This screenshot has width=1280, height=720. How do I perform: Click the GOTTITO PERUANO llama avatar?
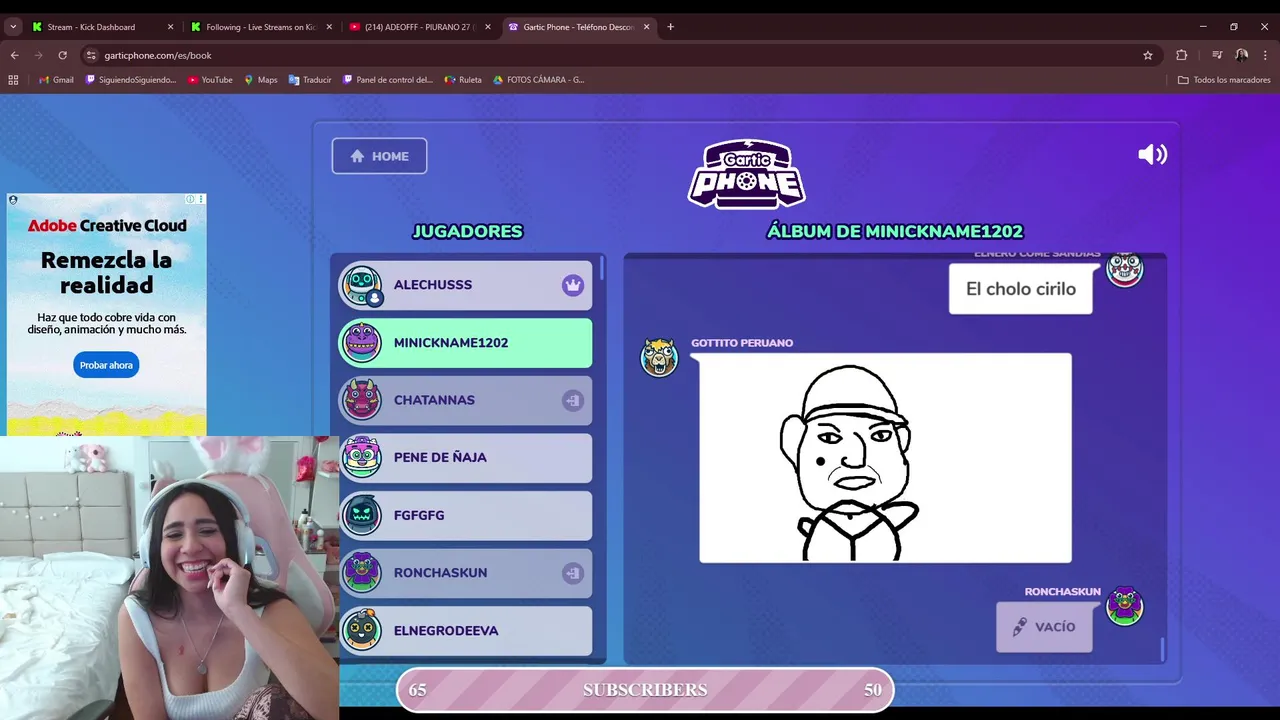(659, 357)
